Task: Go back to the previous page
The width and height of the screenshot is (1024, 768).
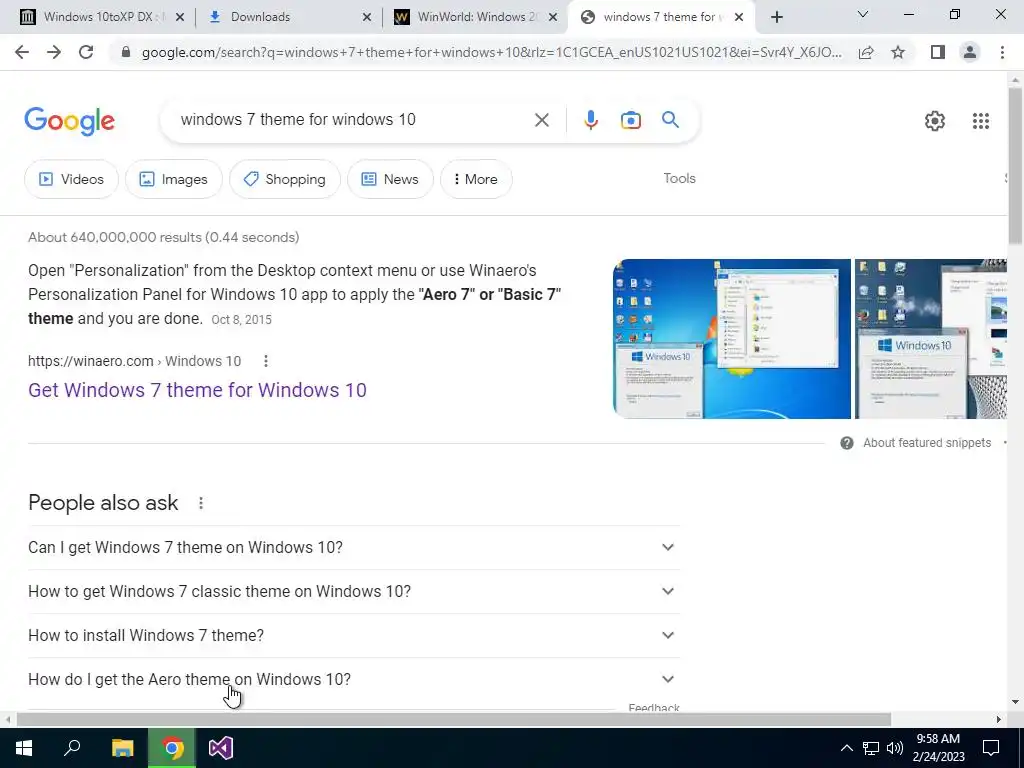Action: pyautogui.click(x=22, y=52)
